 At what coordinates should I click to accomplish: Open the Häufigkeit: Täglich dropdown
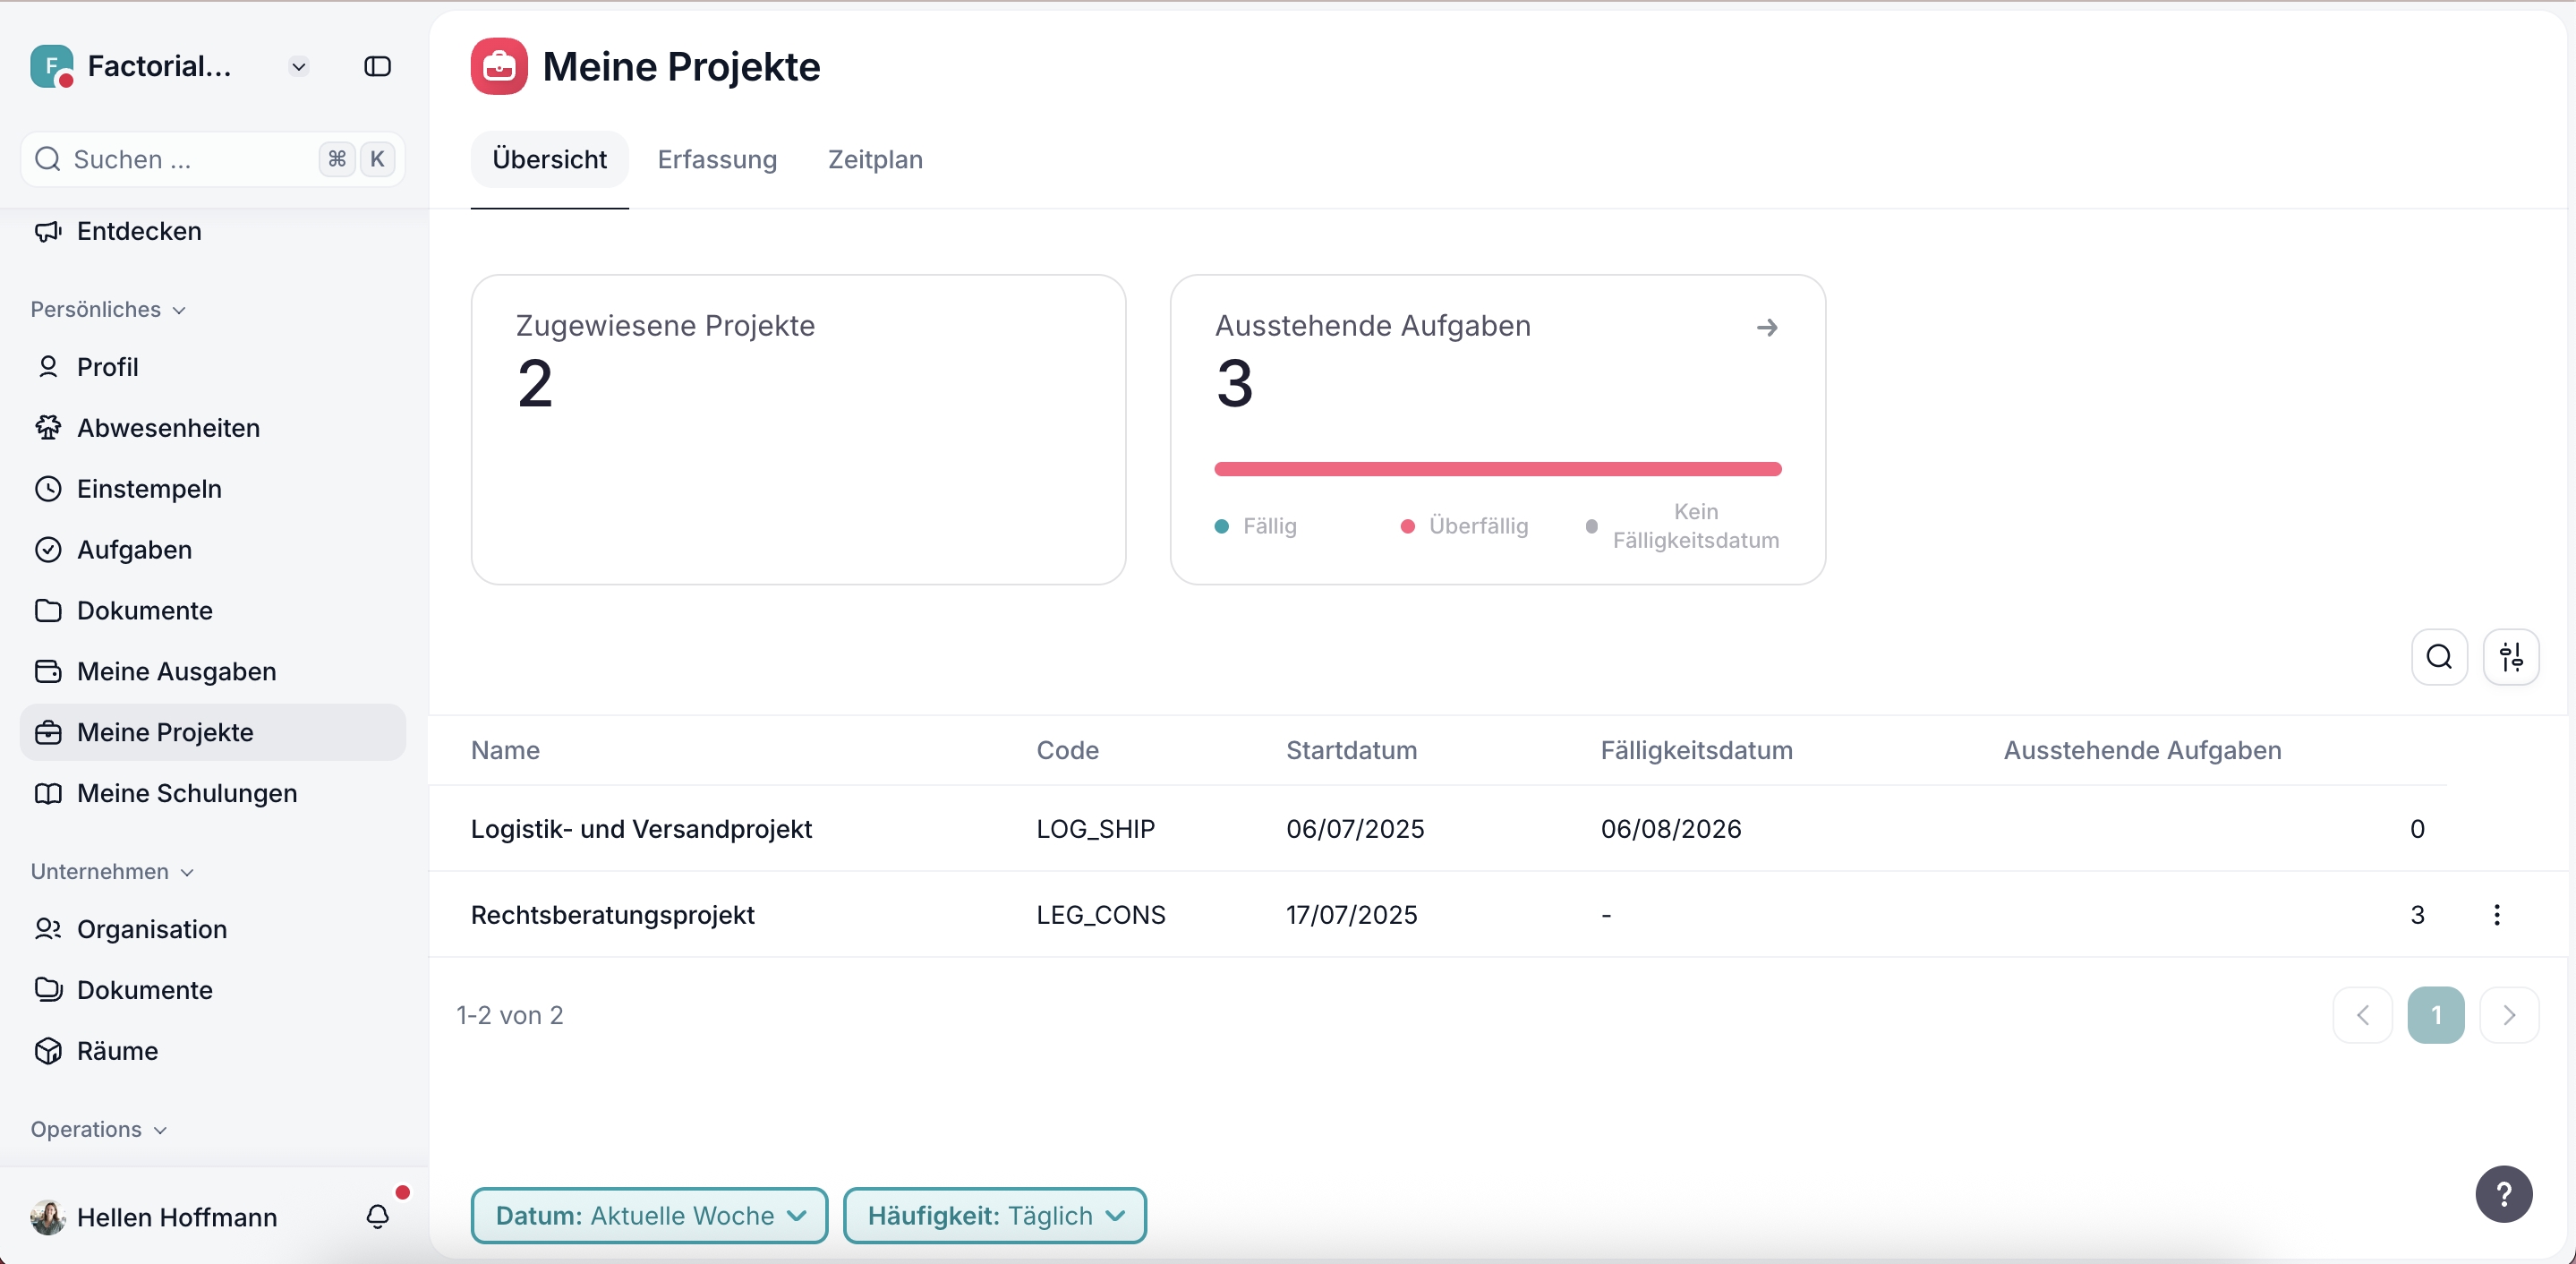[994, 1216]
